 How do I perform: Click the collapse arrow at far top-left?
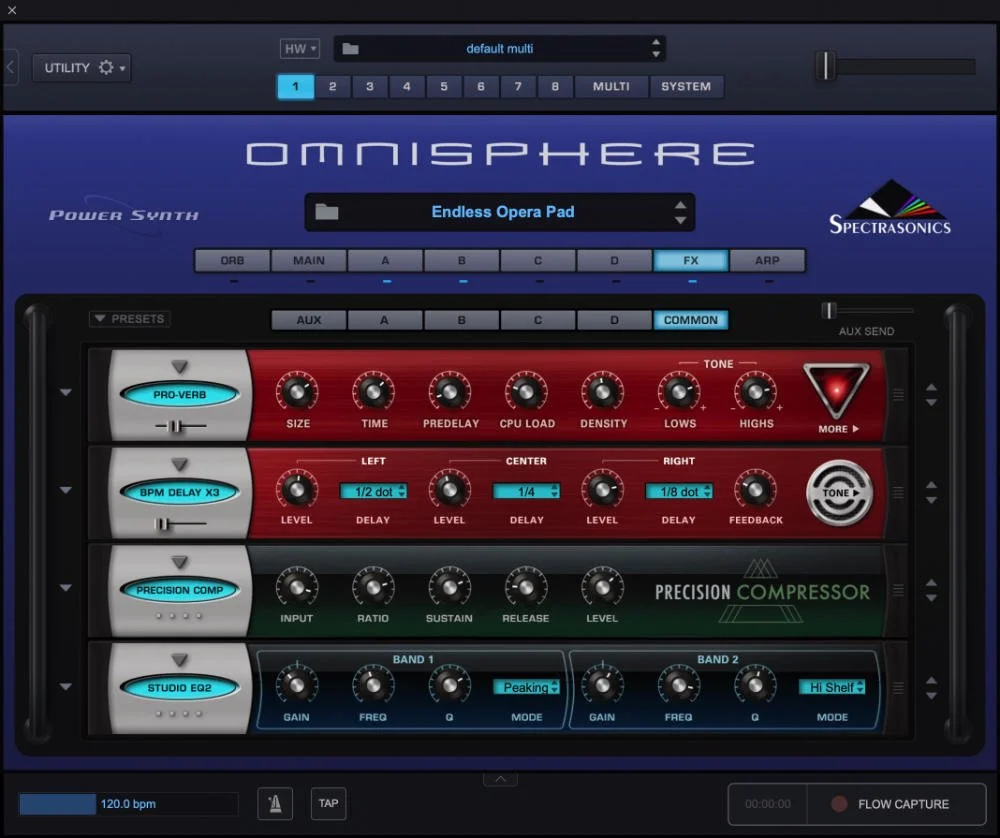[x=10, y=67]
